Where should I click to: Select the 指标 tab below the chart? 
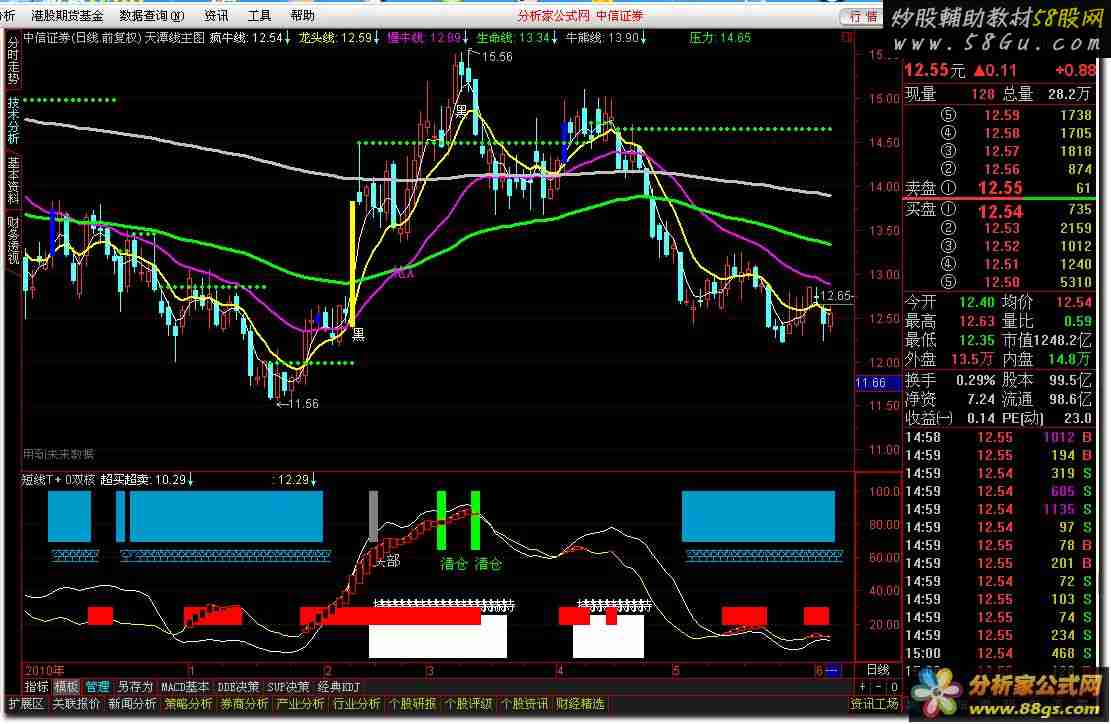37,686
